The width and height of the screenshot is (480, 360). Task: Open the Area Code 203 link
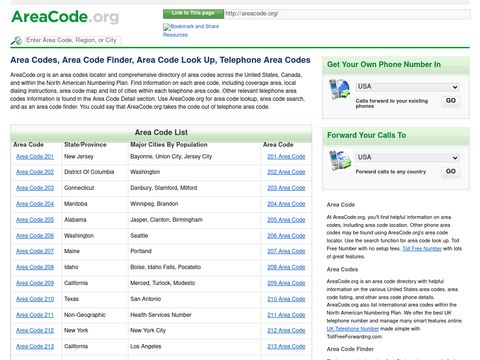click(35, 188)
